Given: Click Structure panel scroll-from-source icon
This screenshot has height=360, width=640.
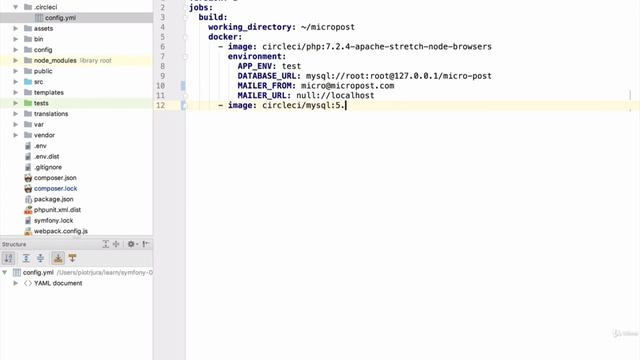Looking at the screenshot, I should click(105, 244).
